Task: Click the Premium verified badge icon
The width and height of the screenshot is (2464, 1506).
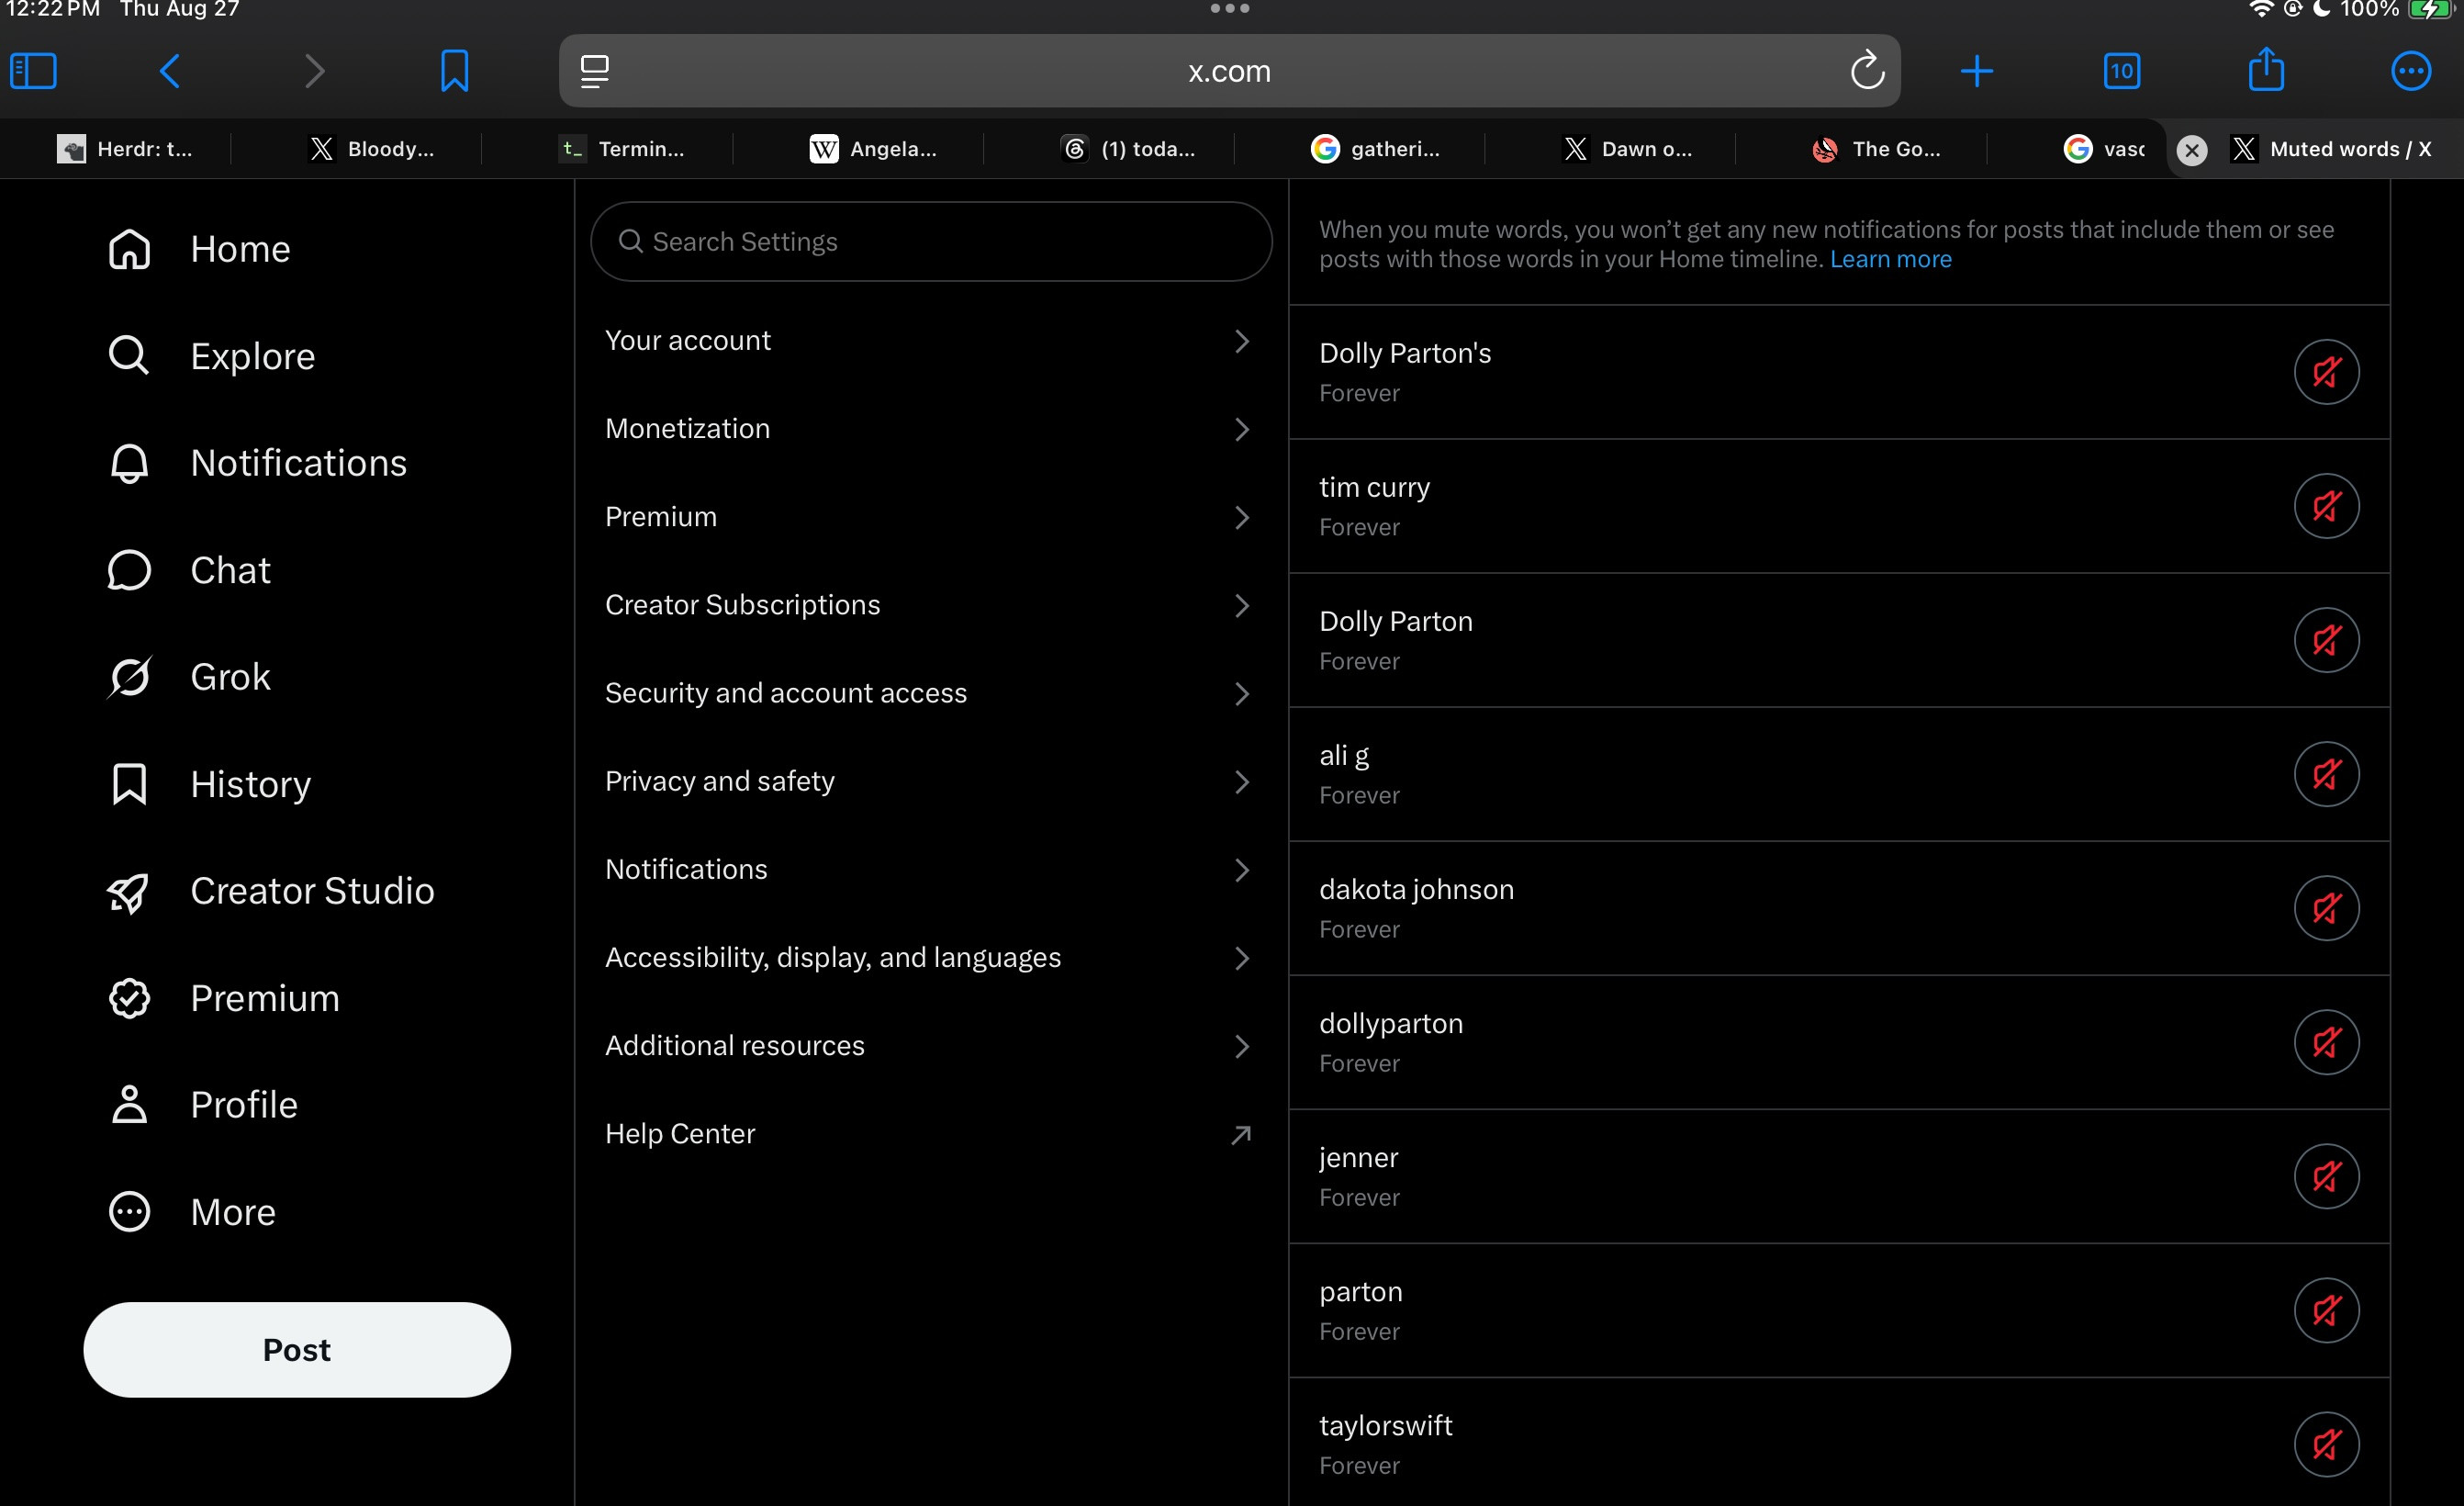Action: (x=129, y=998)
